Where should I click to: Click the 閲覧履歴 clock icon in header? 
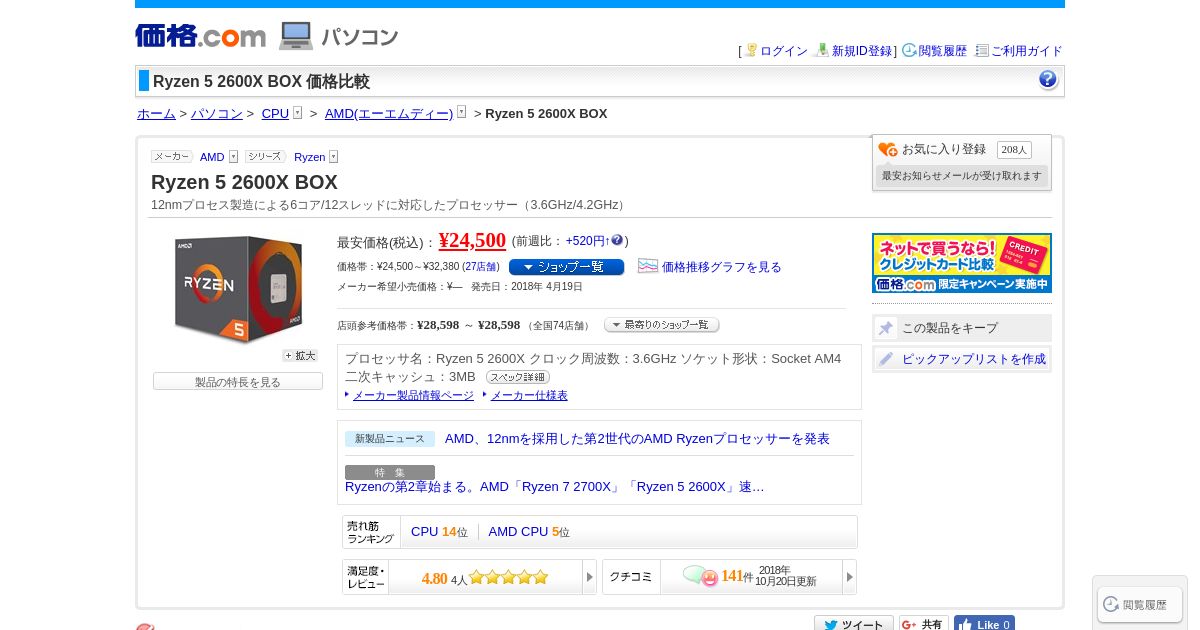909,50
